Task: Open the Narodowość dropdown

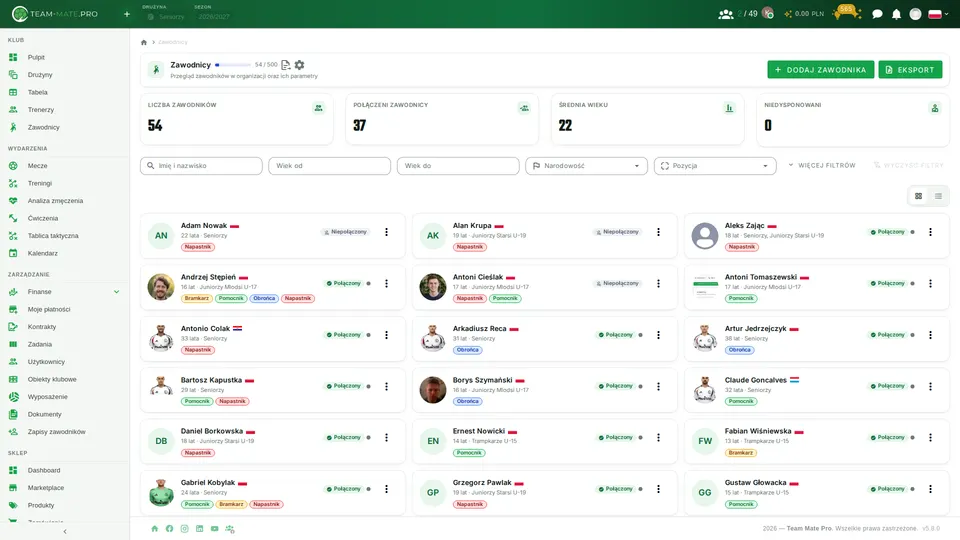Action: [x=587, y=166]
